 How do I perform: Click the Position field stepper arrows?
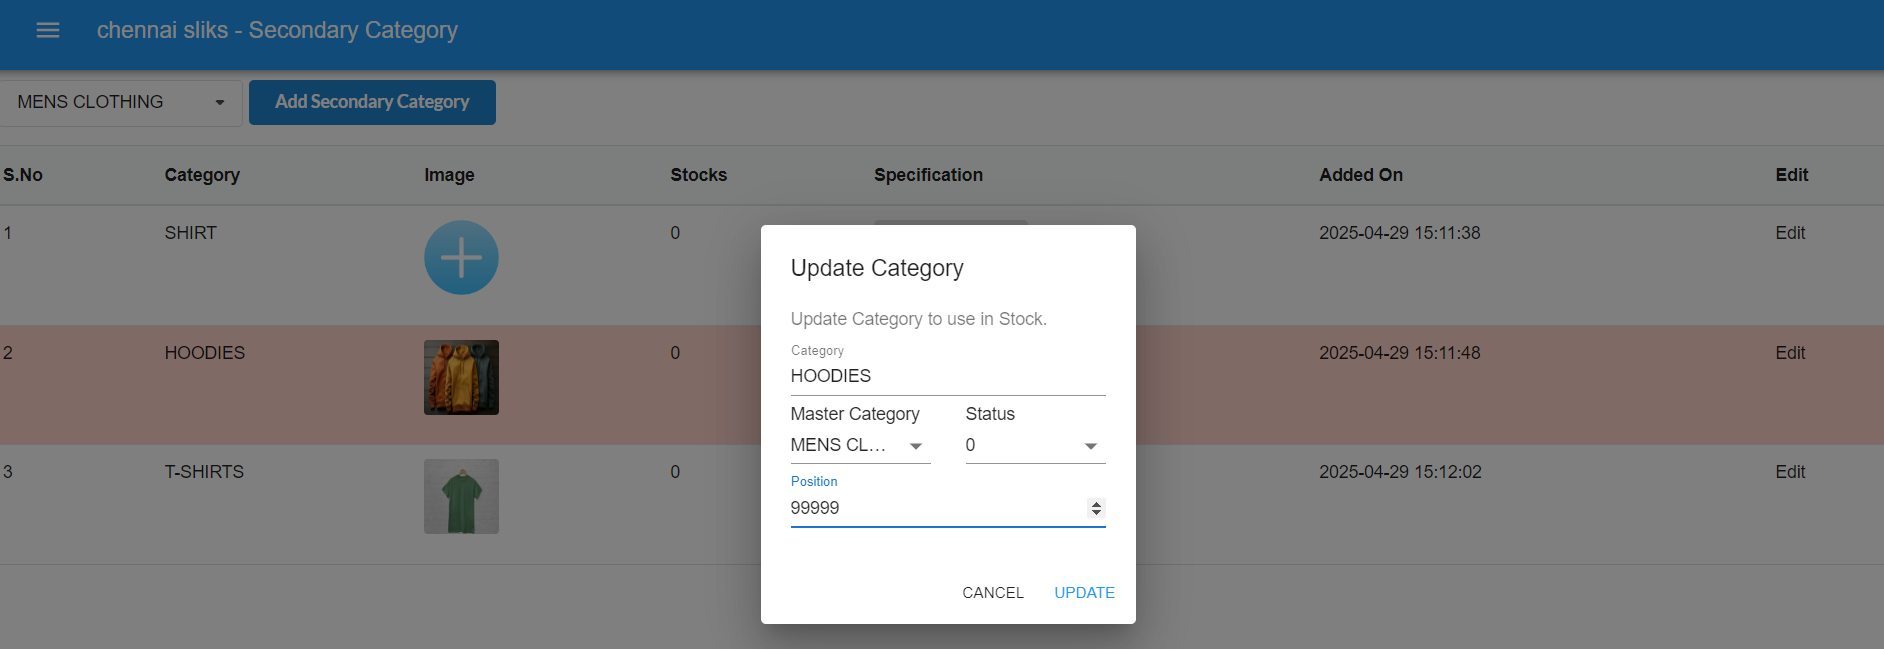(1096, 508)
